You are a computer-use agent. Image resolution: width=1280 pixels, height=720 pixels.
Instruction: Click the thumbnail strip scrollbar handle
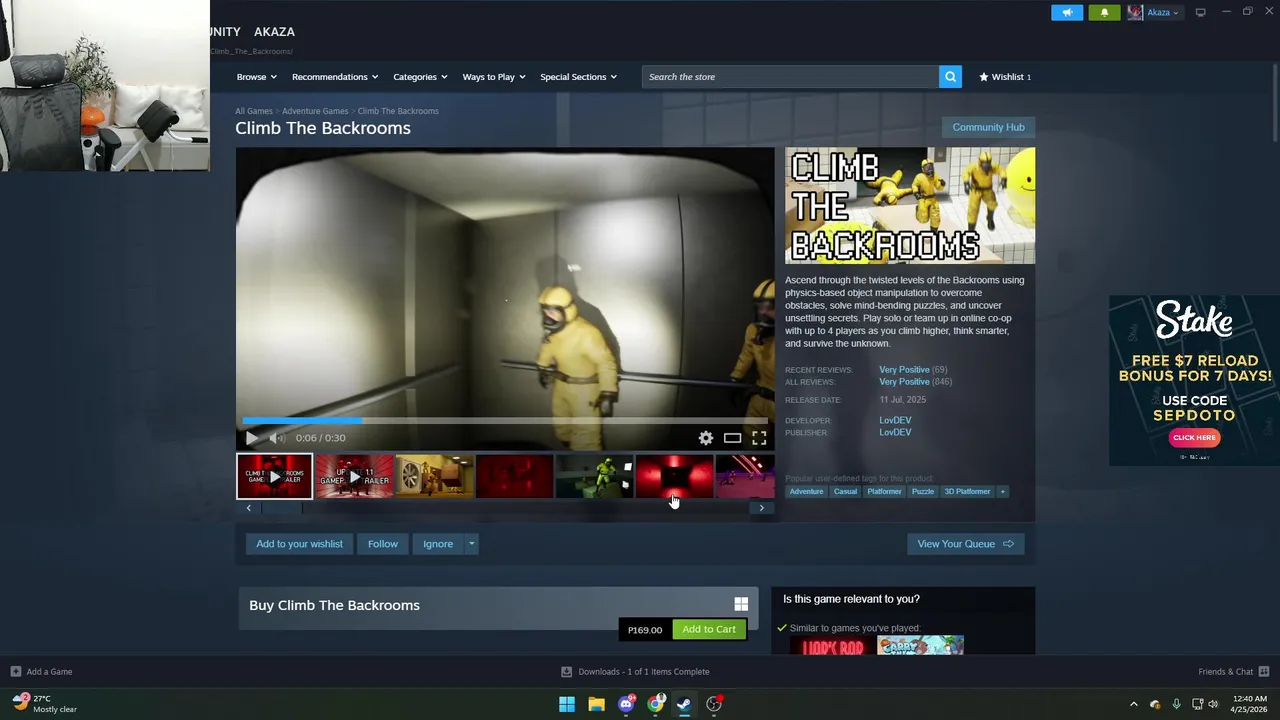click(x=282, y=508)
